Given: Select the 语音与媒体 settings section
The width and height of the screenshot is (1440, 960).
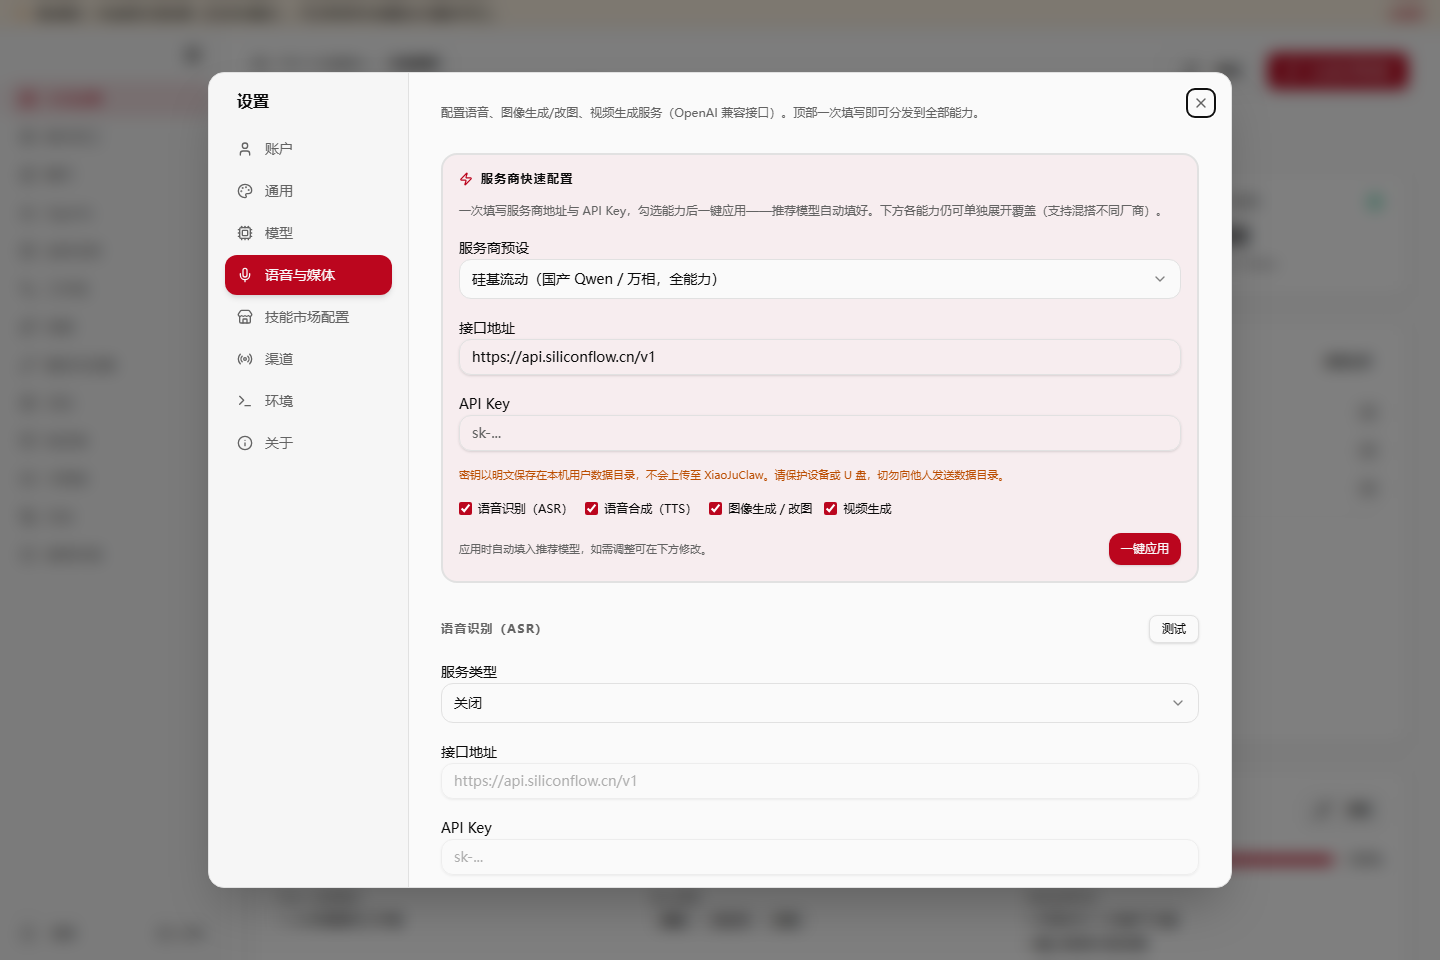Looking at the screenshot, I should tap(308, 275).
